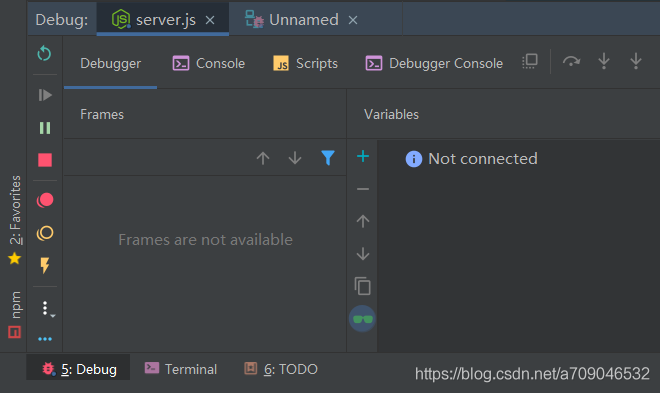The width and height of the screenshot is (660, 393).
Task: Click the Rerun server.js icon
Action: [44, 54]
